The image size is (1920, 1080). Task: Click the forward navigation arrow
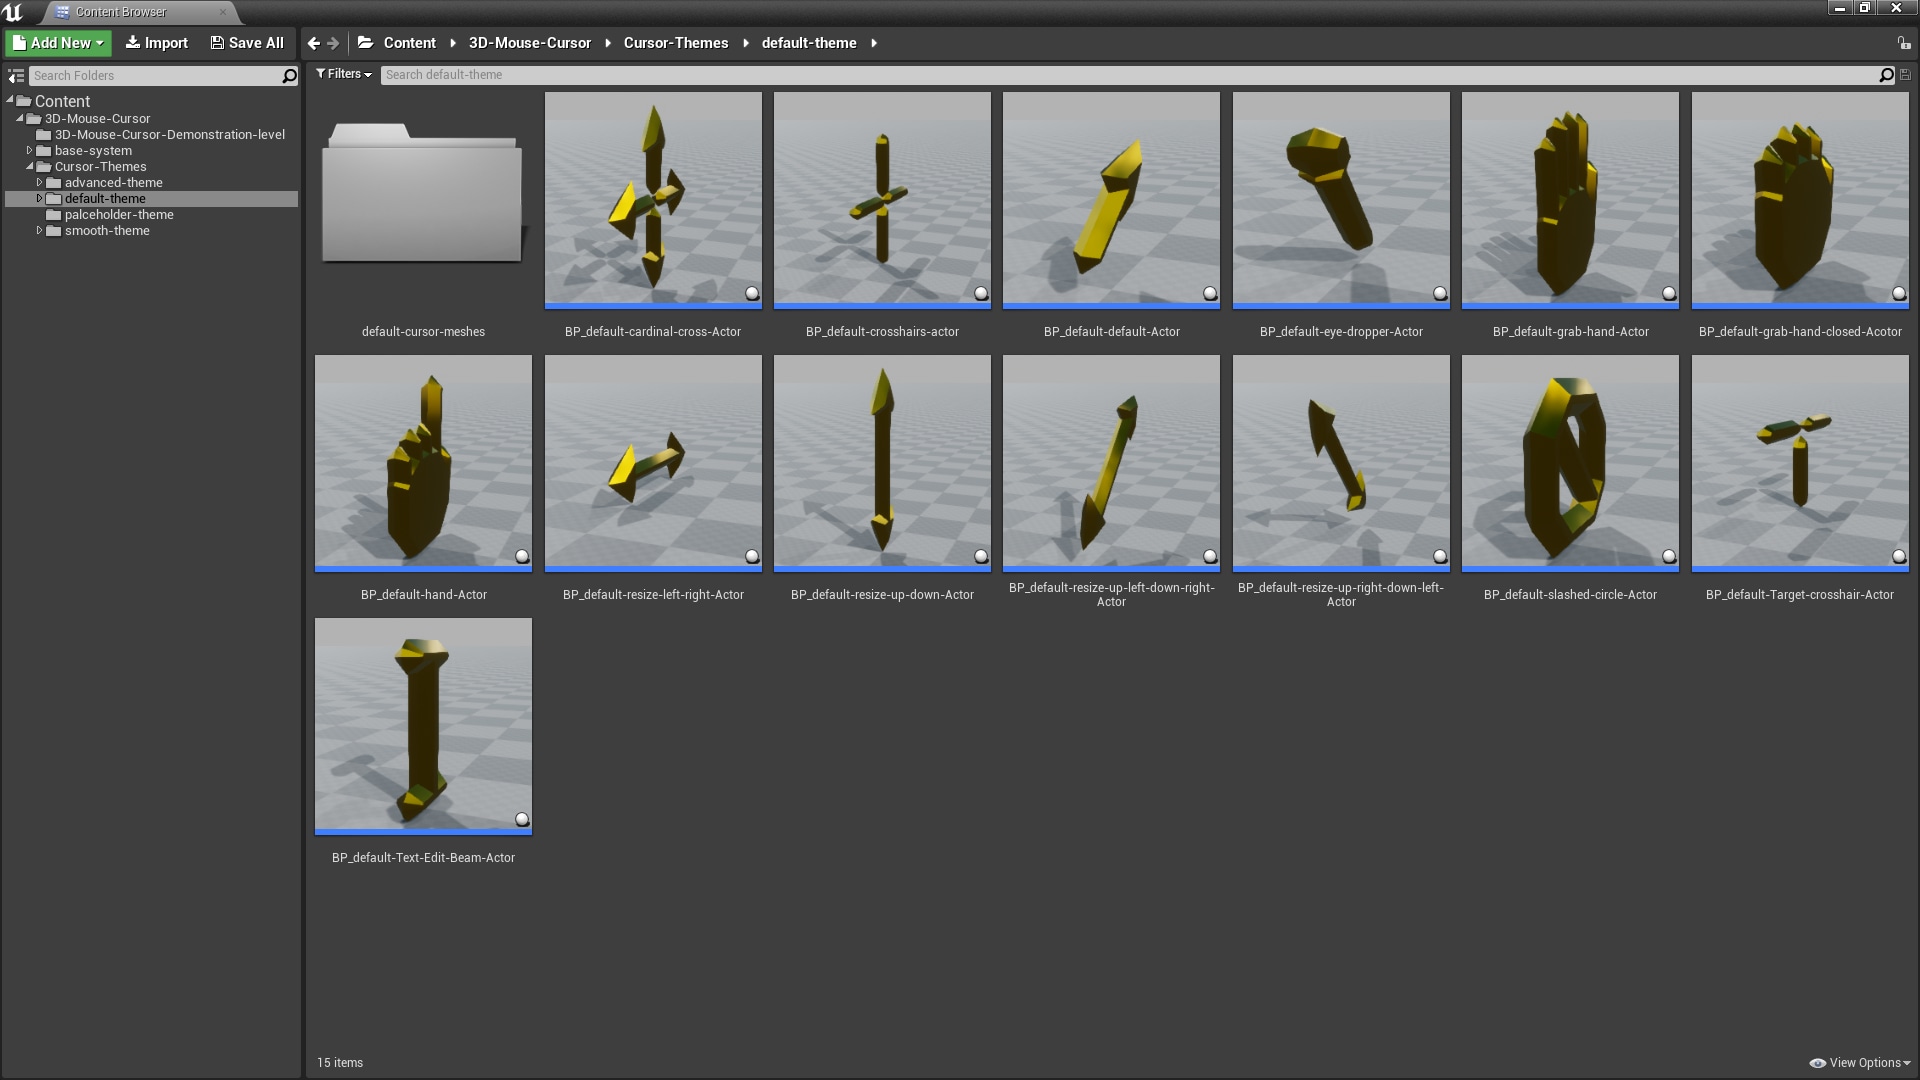coord(331,43)
